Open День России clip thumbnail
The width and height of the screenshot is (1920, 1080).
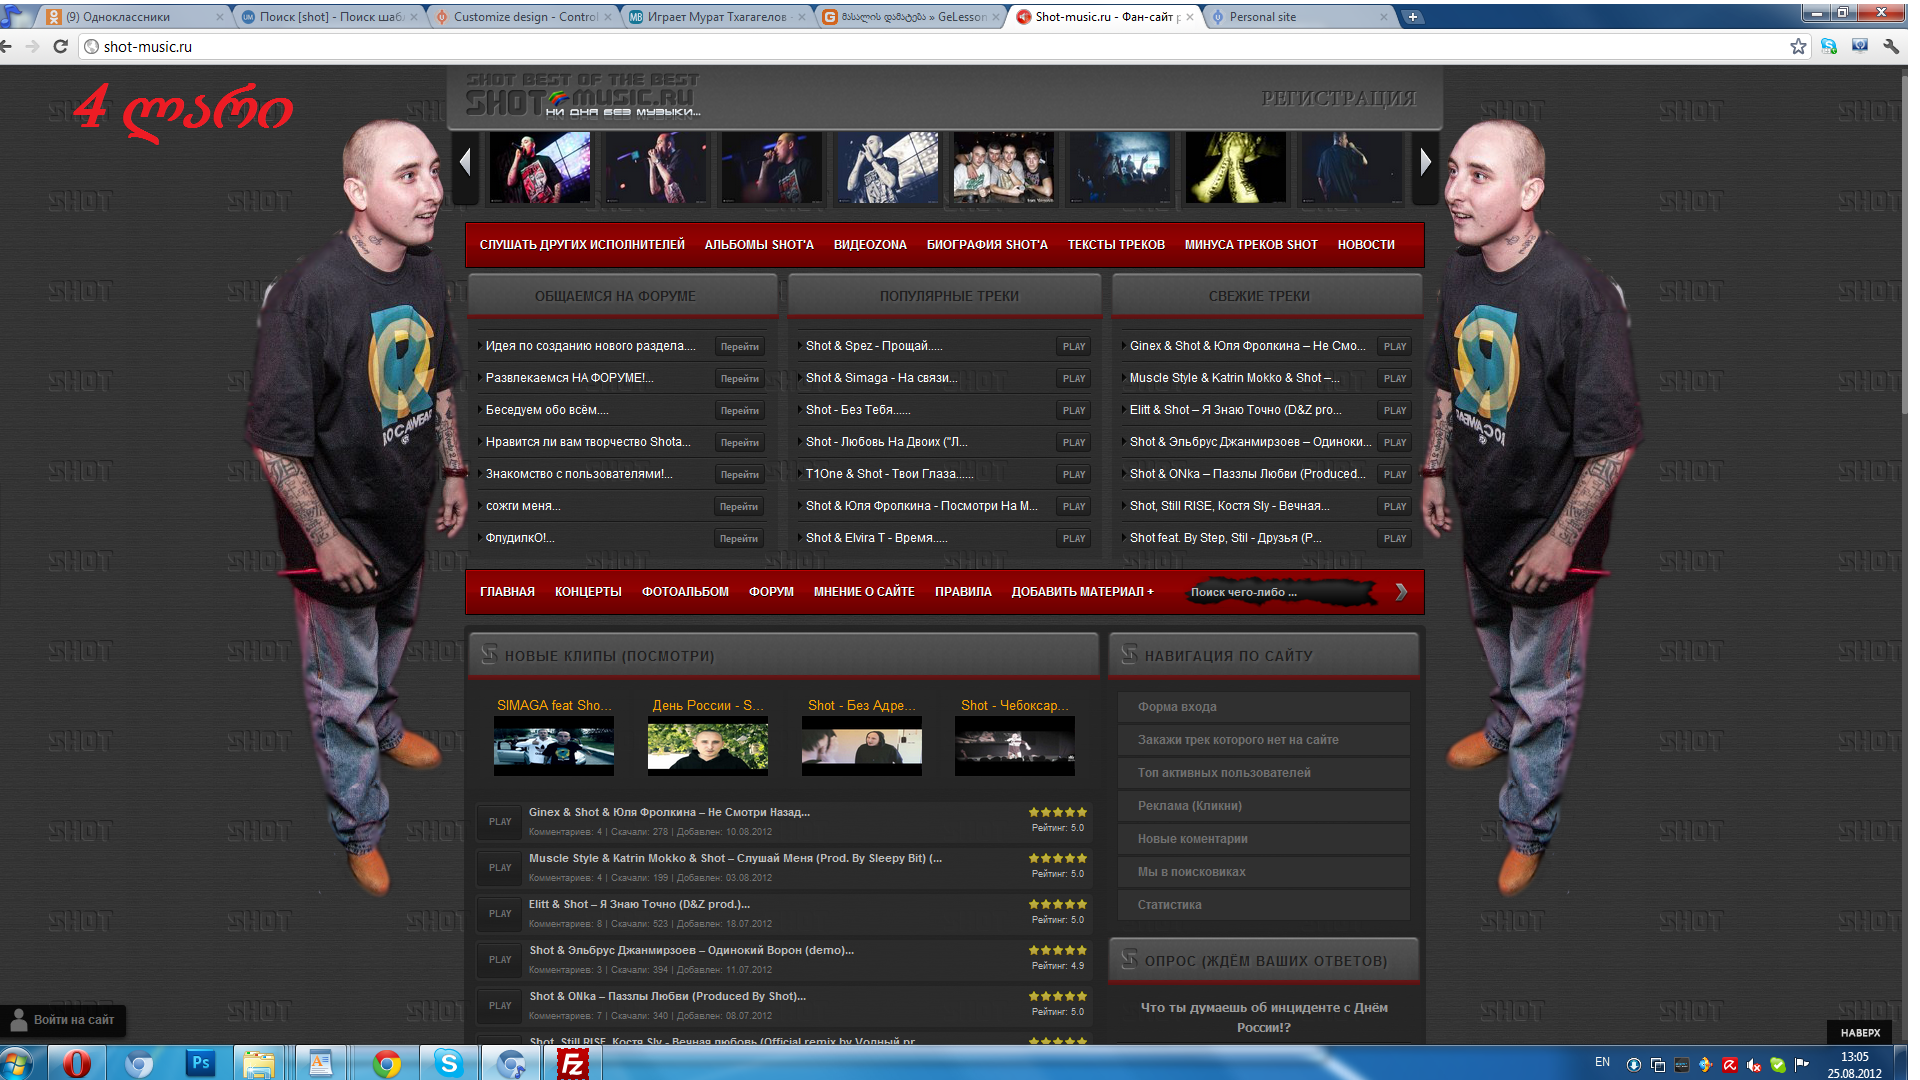[707, 746]
